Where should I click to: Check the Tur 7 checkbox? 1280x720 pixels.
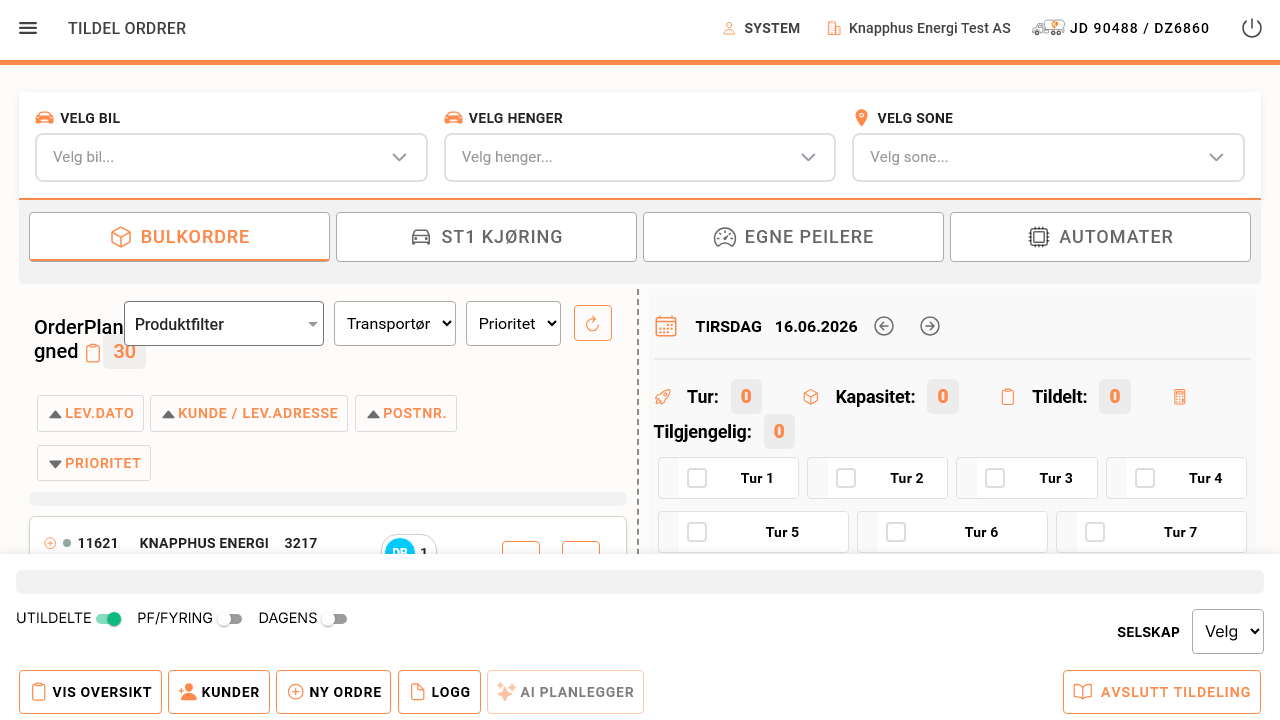[1095, 532]
